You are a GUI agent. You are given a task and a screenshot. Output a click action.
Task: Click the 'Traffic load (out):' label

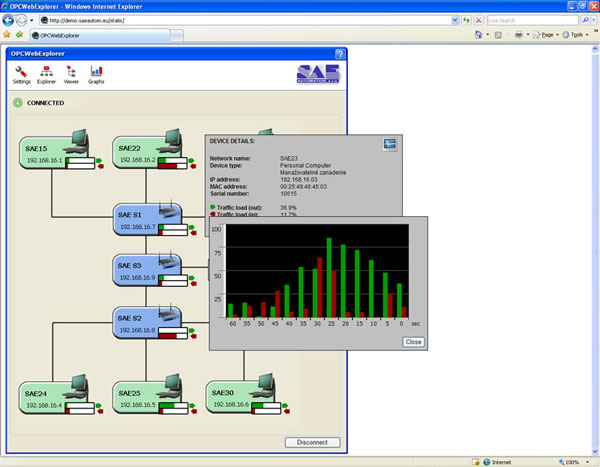point(239,207)
